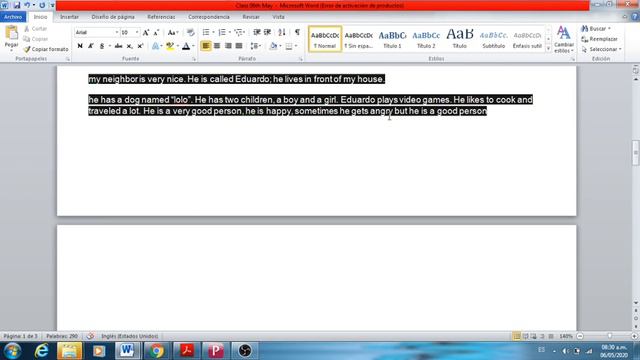
Task: Toggle justify alignment
Action: pyautogui.click(x=239, y=46)
